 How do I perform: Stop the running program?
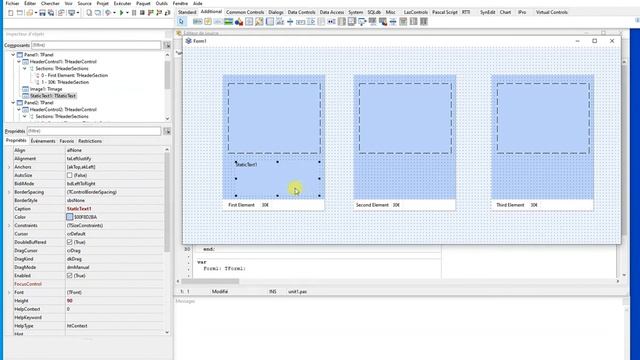pos(142,13)
